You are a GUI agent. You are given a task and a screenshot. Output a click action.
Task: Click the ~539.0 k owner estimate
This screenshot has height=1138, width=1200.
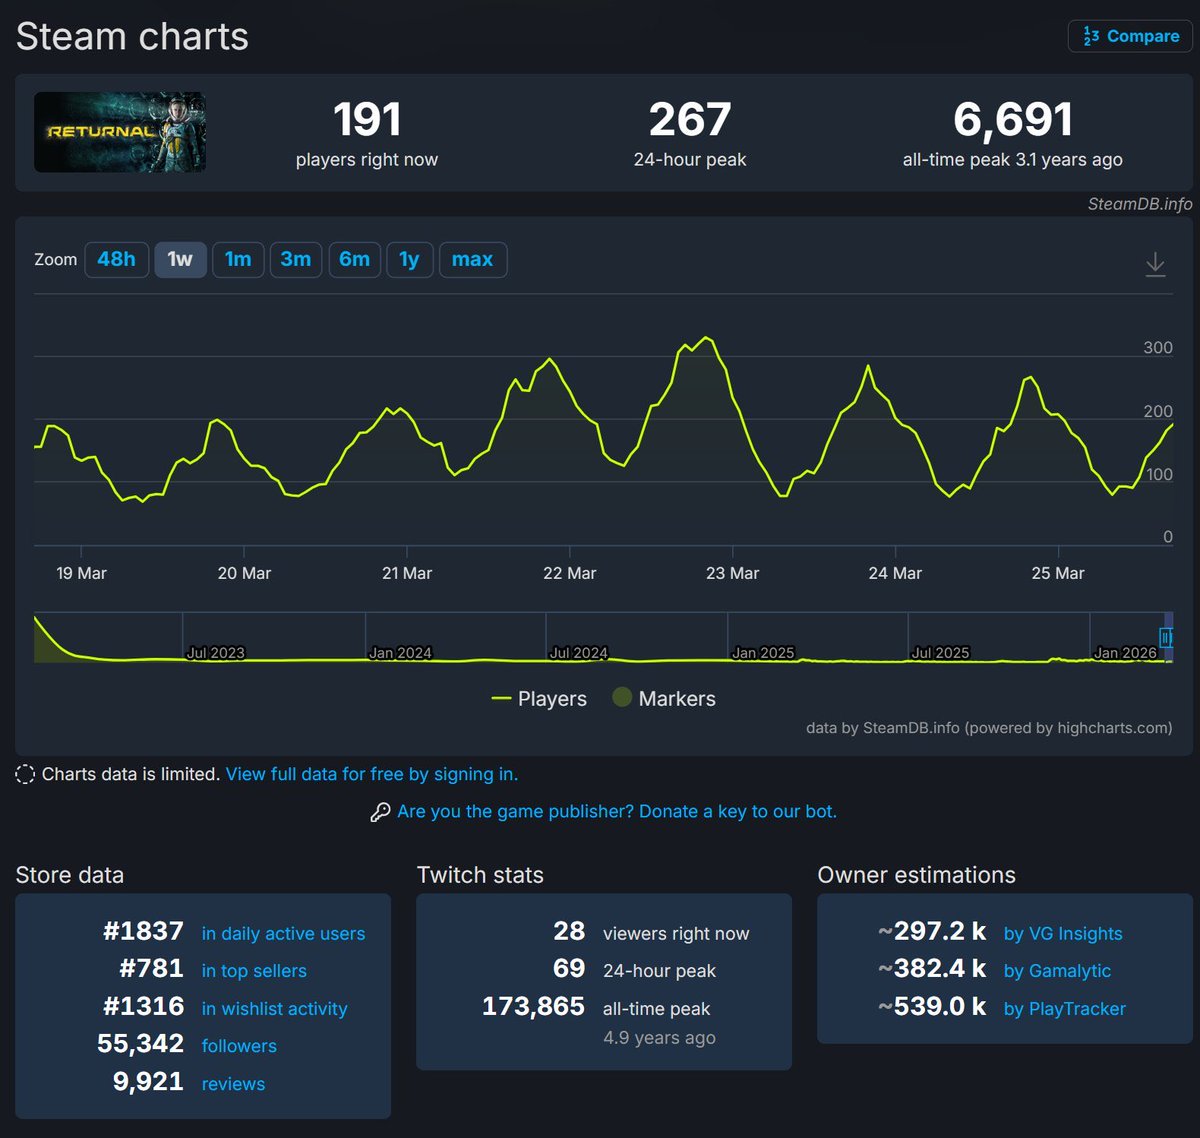[x=932, y=1006]
